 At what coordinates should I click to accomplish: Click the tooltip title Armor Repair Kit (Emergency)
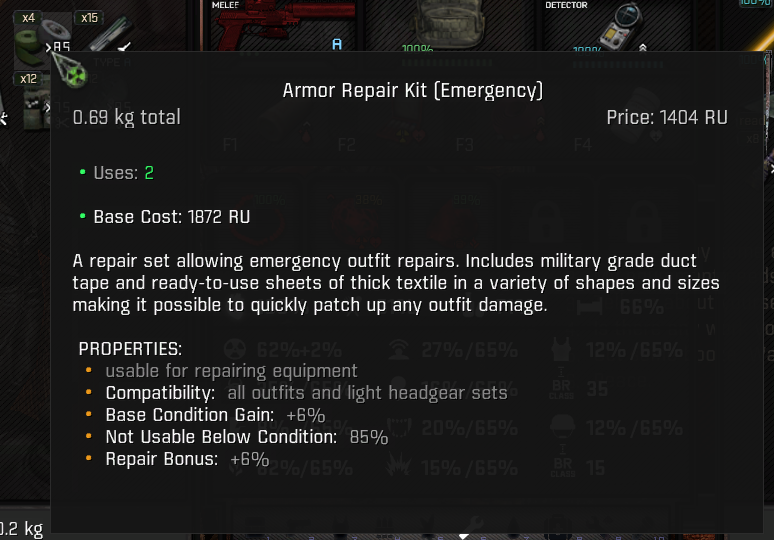tap(413, 91)
